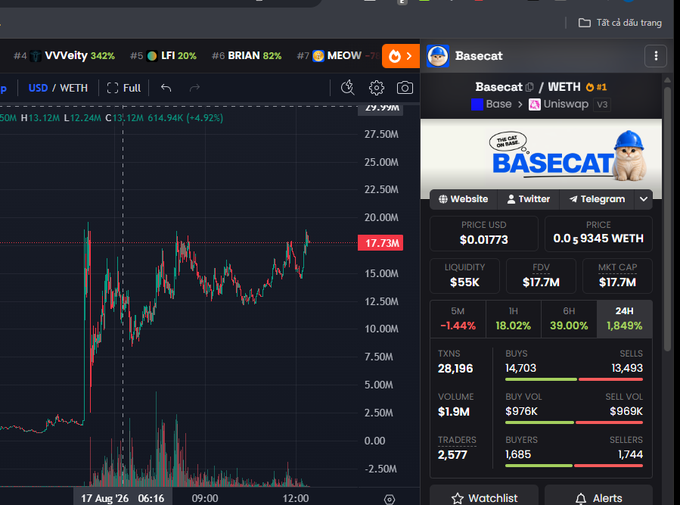Image resolution: width=680 pixels, height=505 pixels.
Task: Click the VOLUME $1.9M value
Action: coord(454,412)
